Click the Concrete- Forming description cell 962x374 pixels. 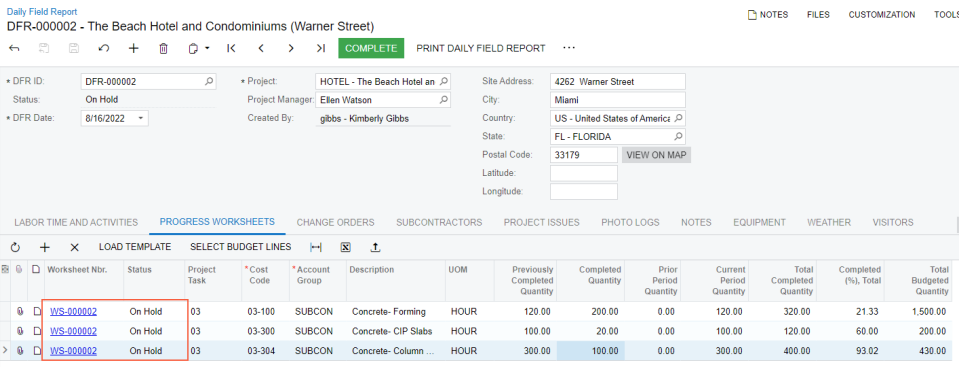[396, 311]
